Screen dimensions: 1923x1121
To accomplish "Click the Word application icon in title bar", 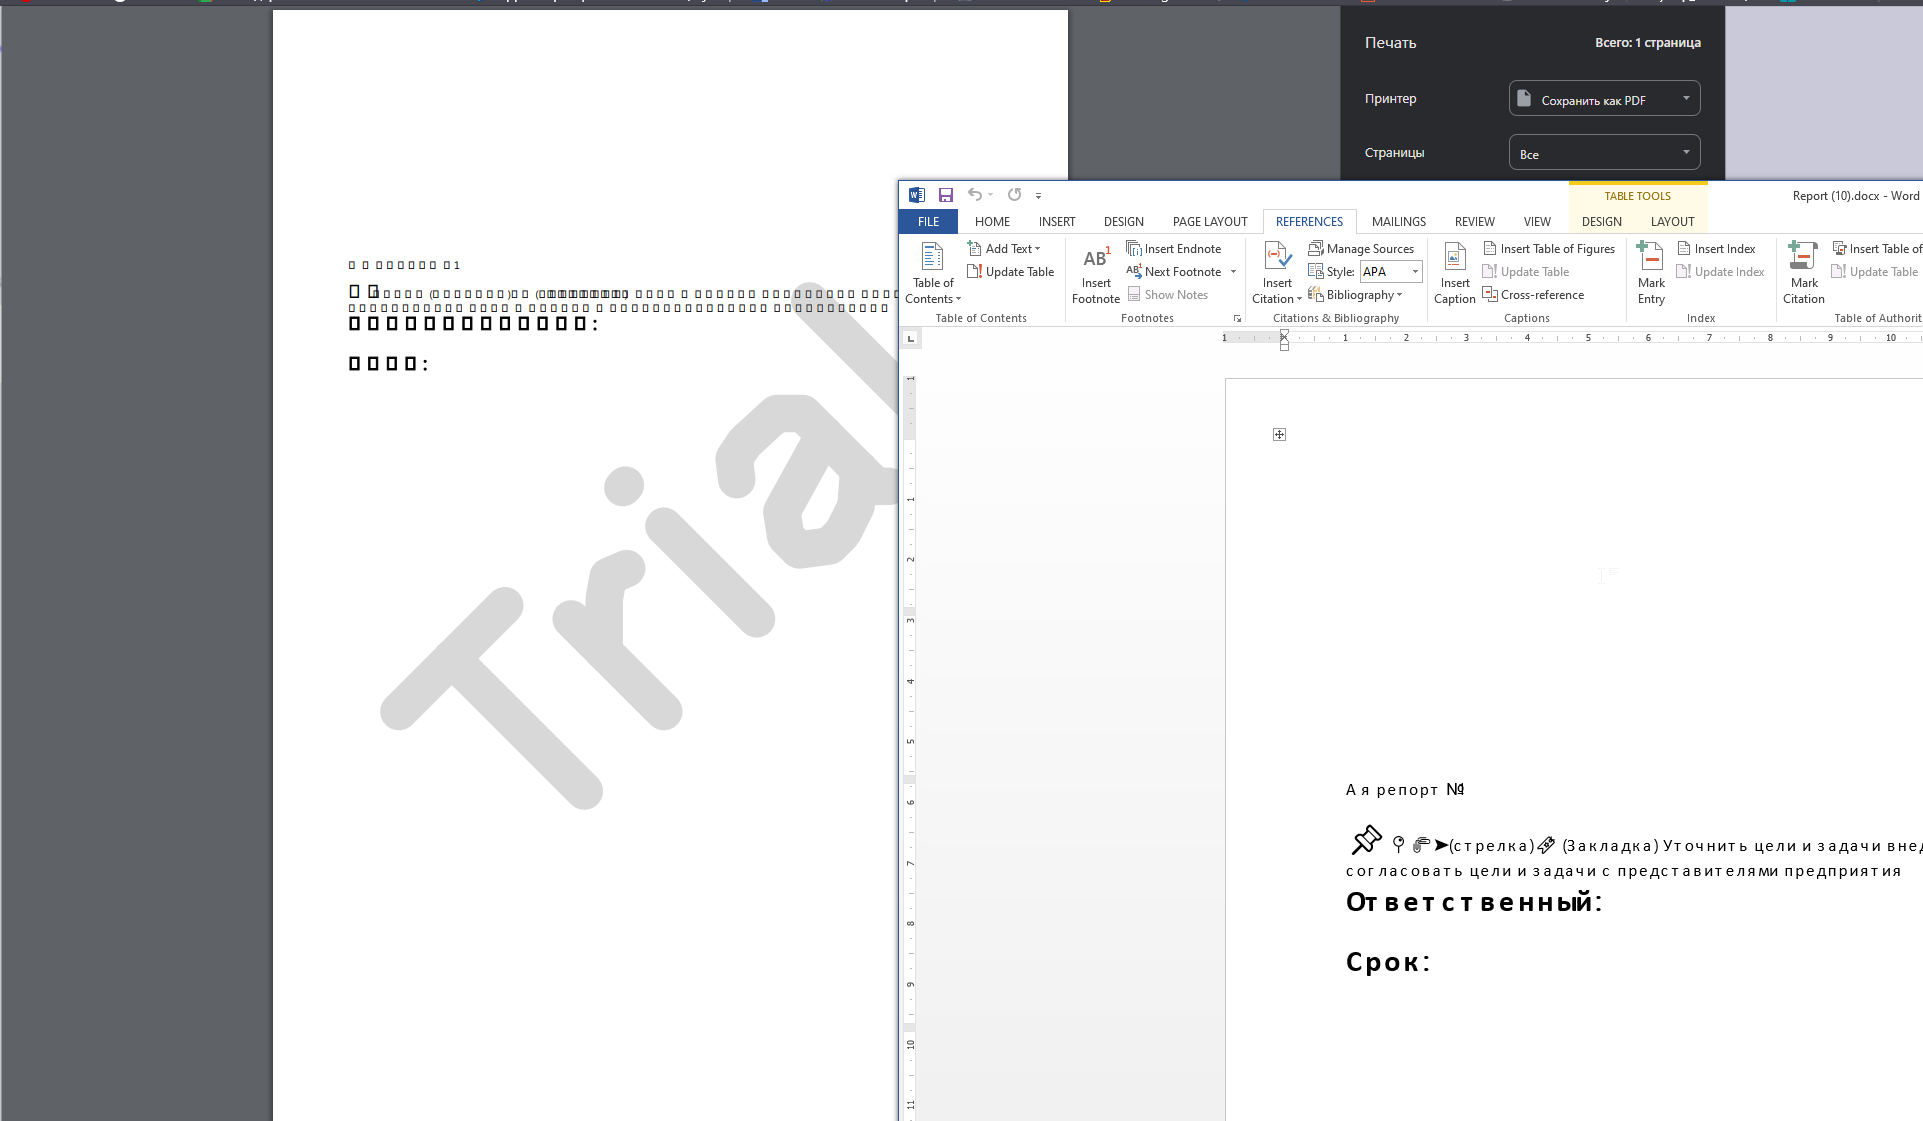I will point(917,195).
